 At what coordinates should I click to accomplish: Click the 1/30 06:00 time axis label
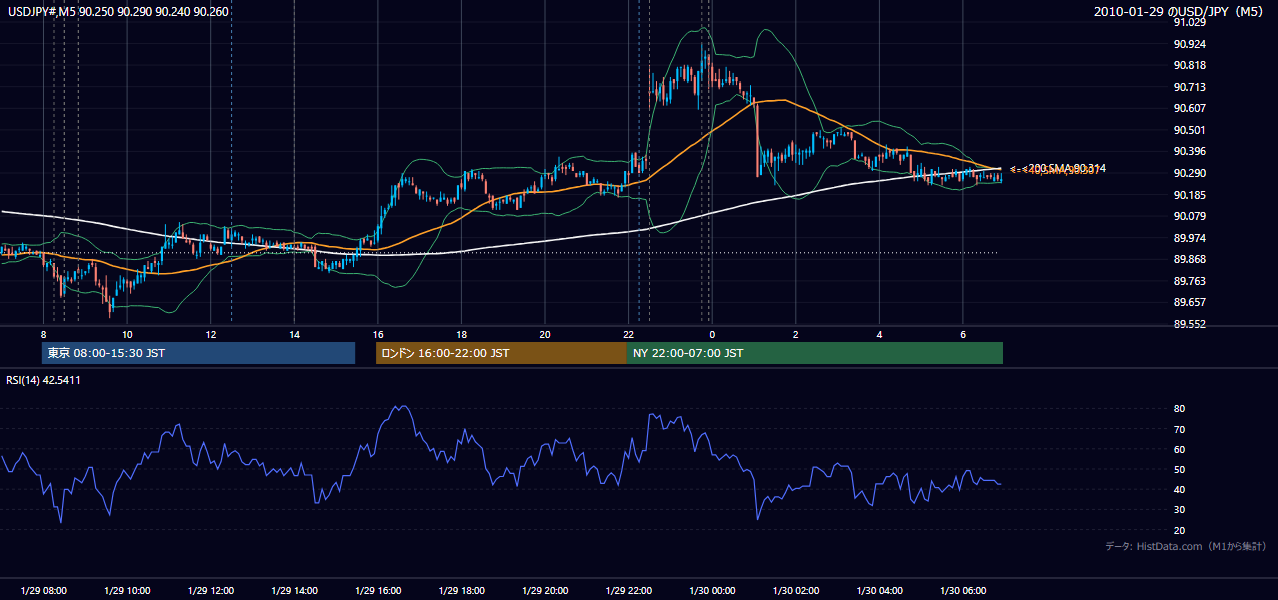point(963,591)
